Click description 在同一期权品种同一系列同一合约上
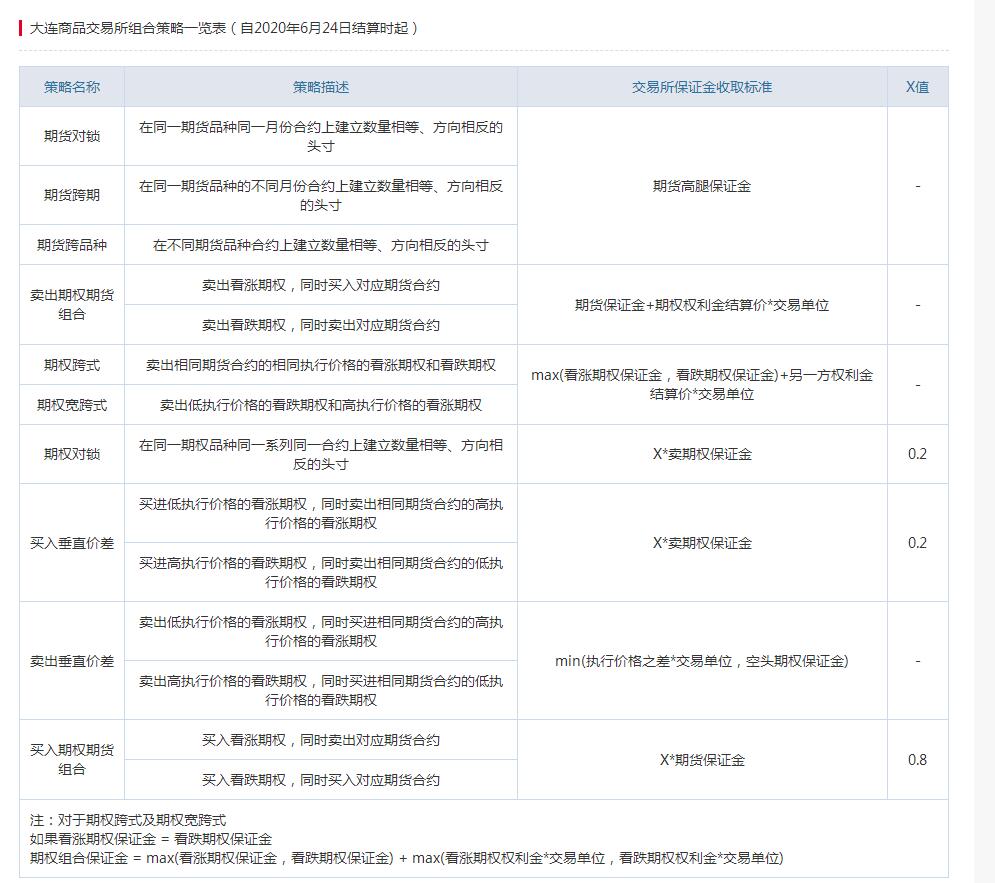 320,454
